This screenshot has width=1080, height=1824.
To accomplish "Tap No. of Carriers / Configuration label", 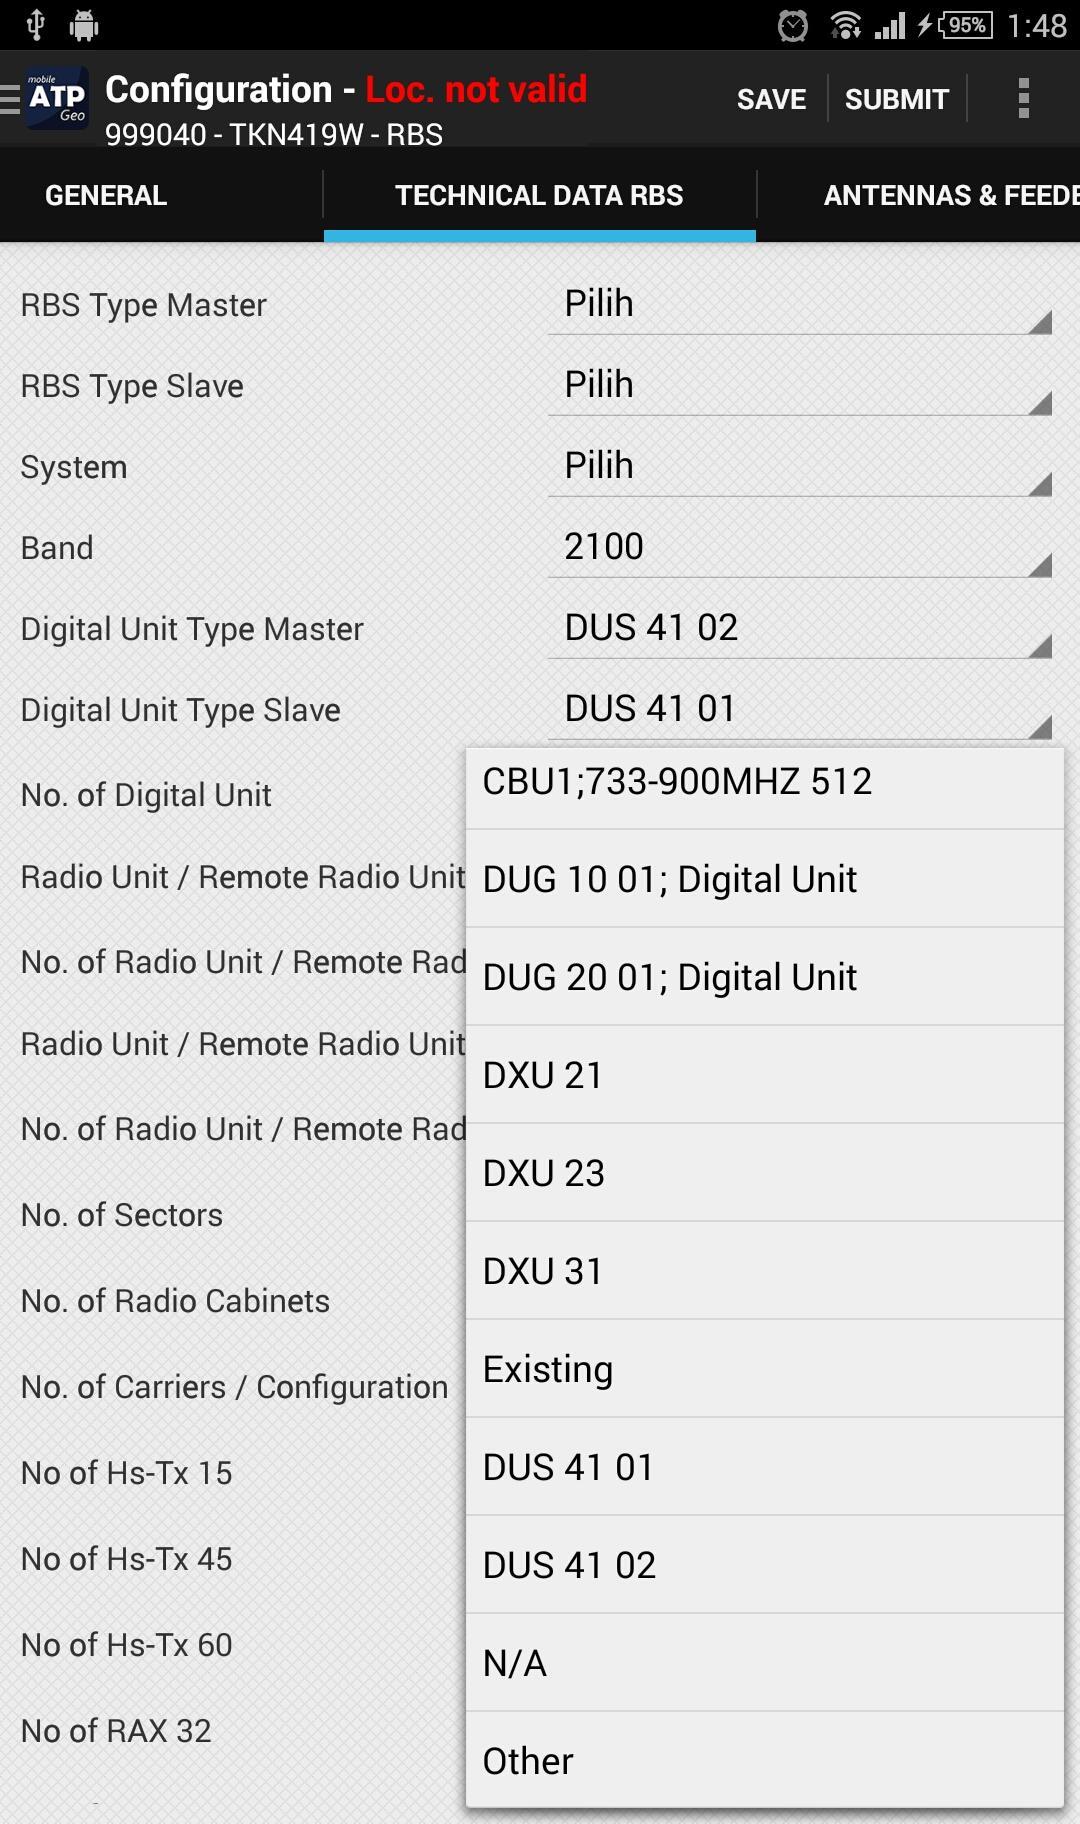I will (x=234, y=1387).
